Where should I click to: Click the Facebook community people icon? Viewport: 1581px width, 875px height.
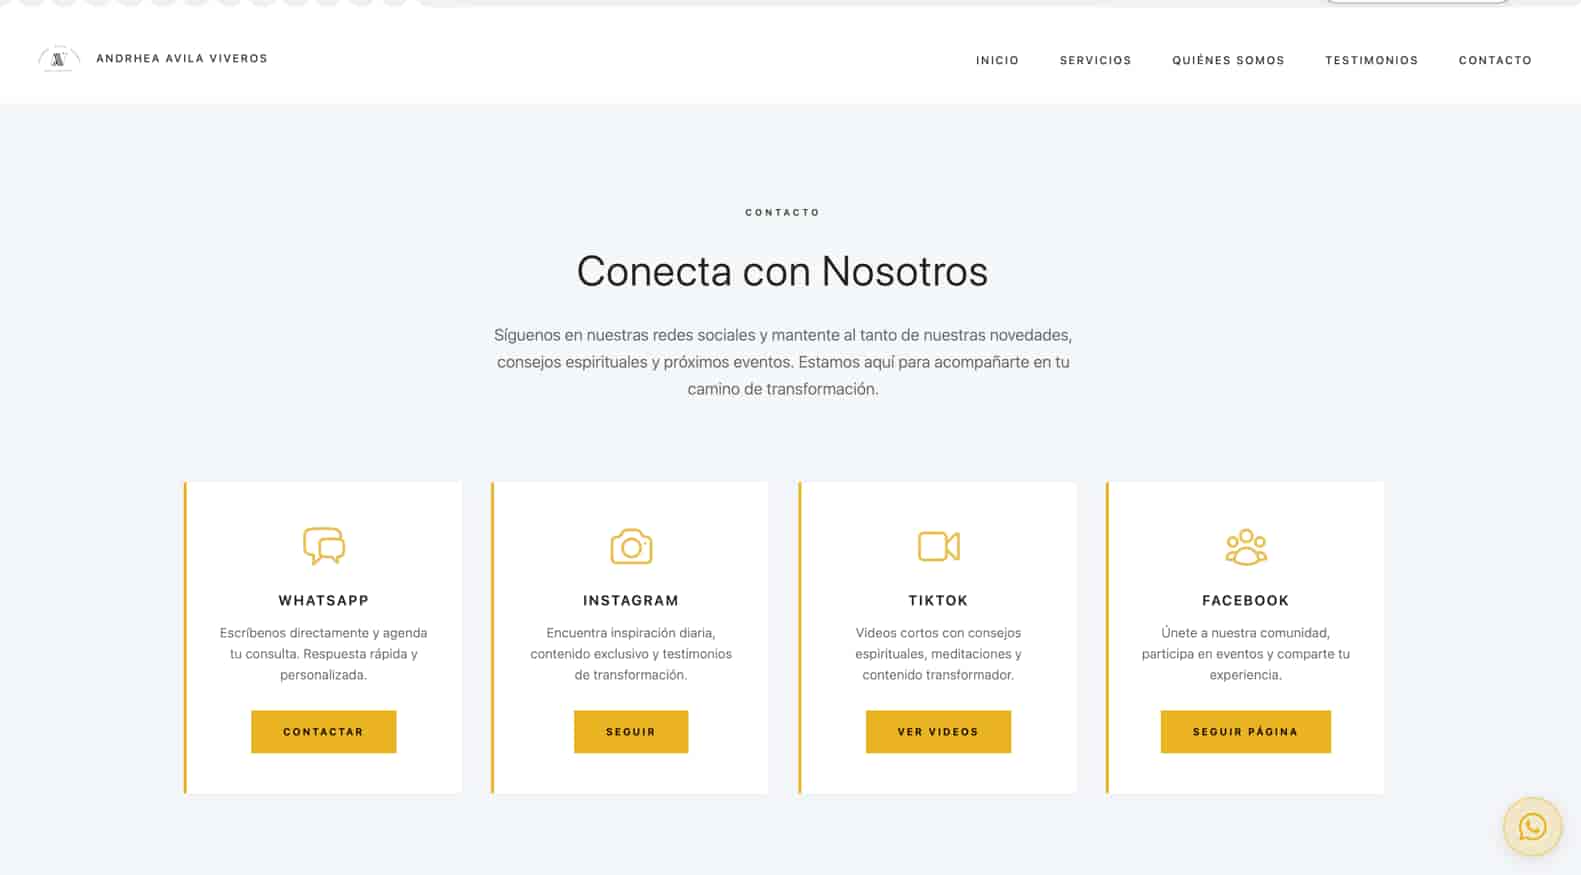pyautogui.click(x=1245, y=546)
